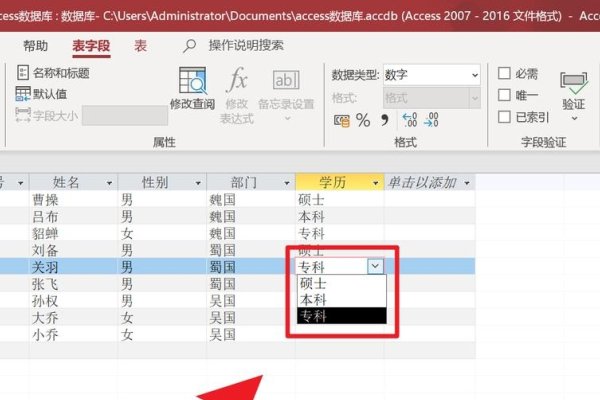
Task: Select the 性别 column header
Action: coord(162,182)
